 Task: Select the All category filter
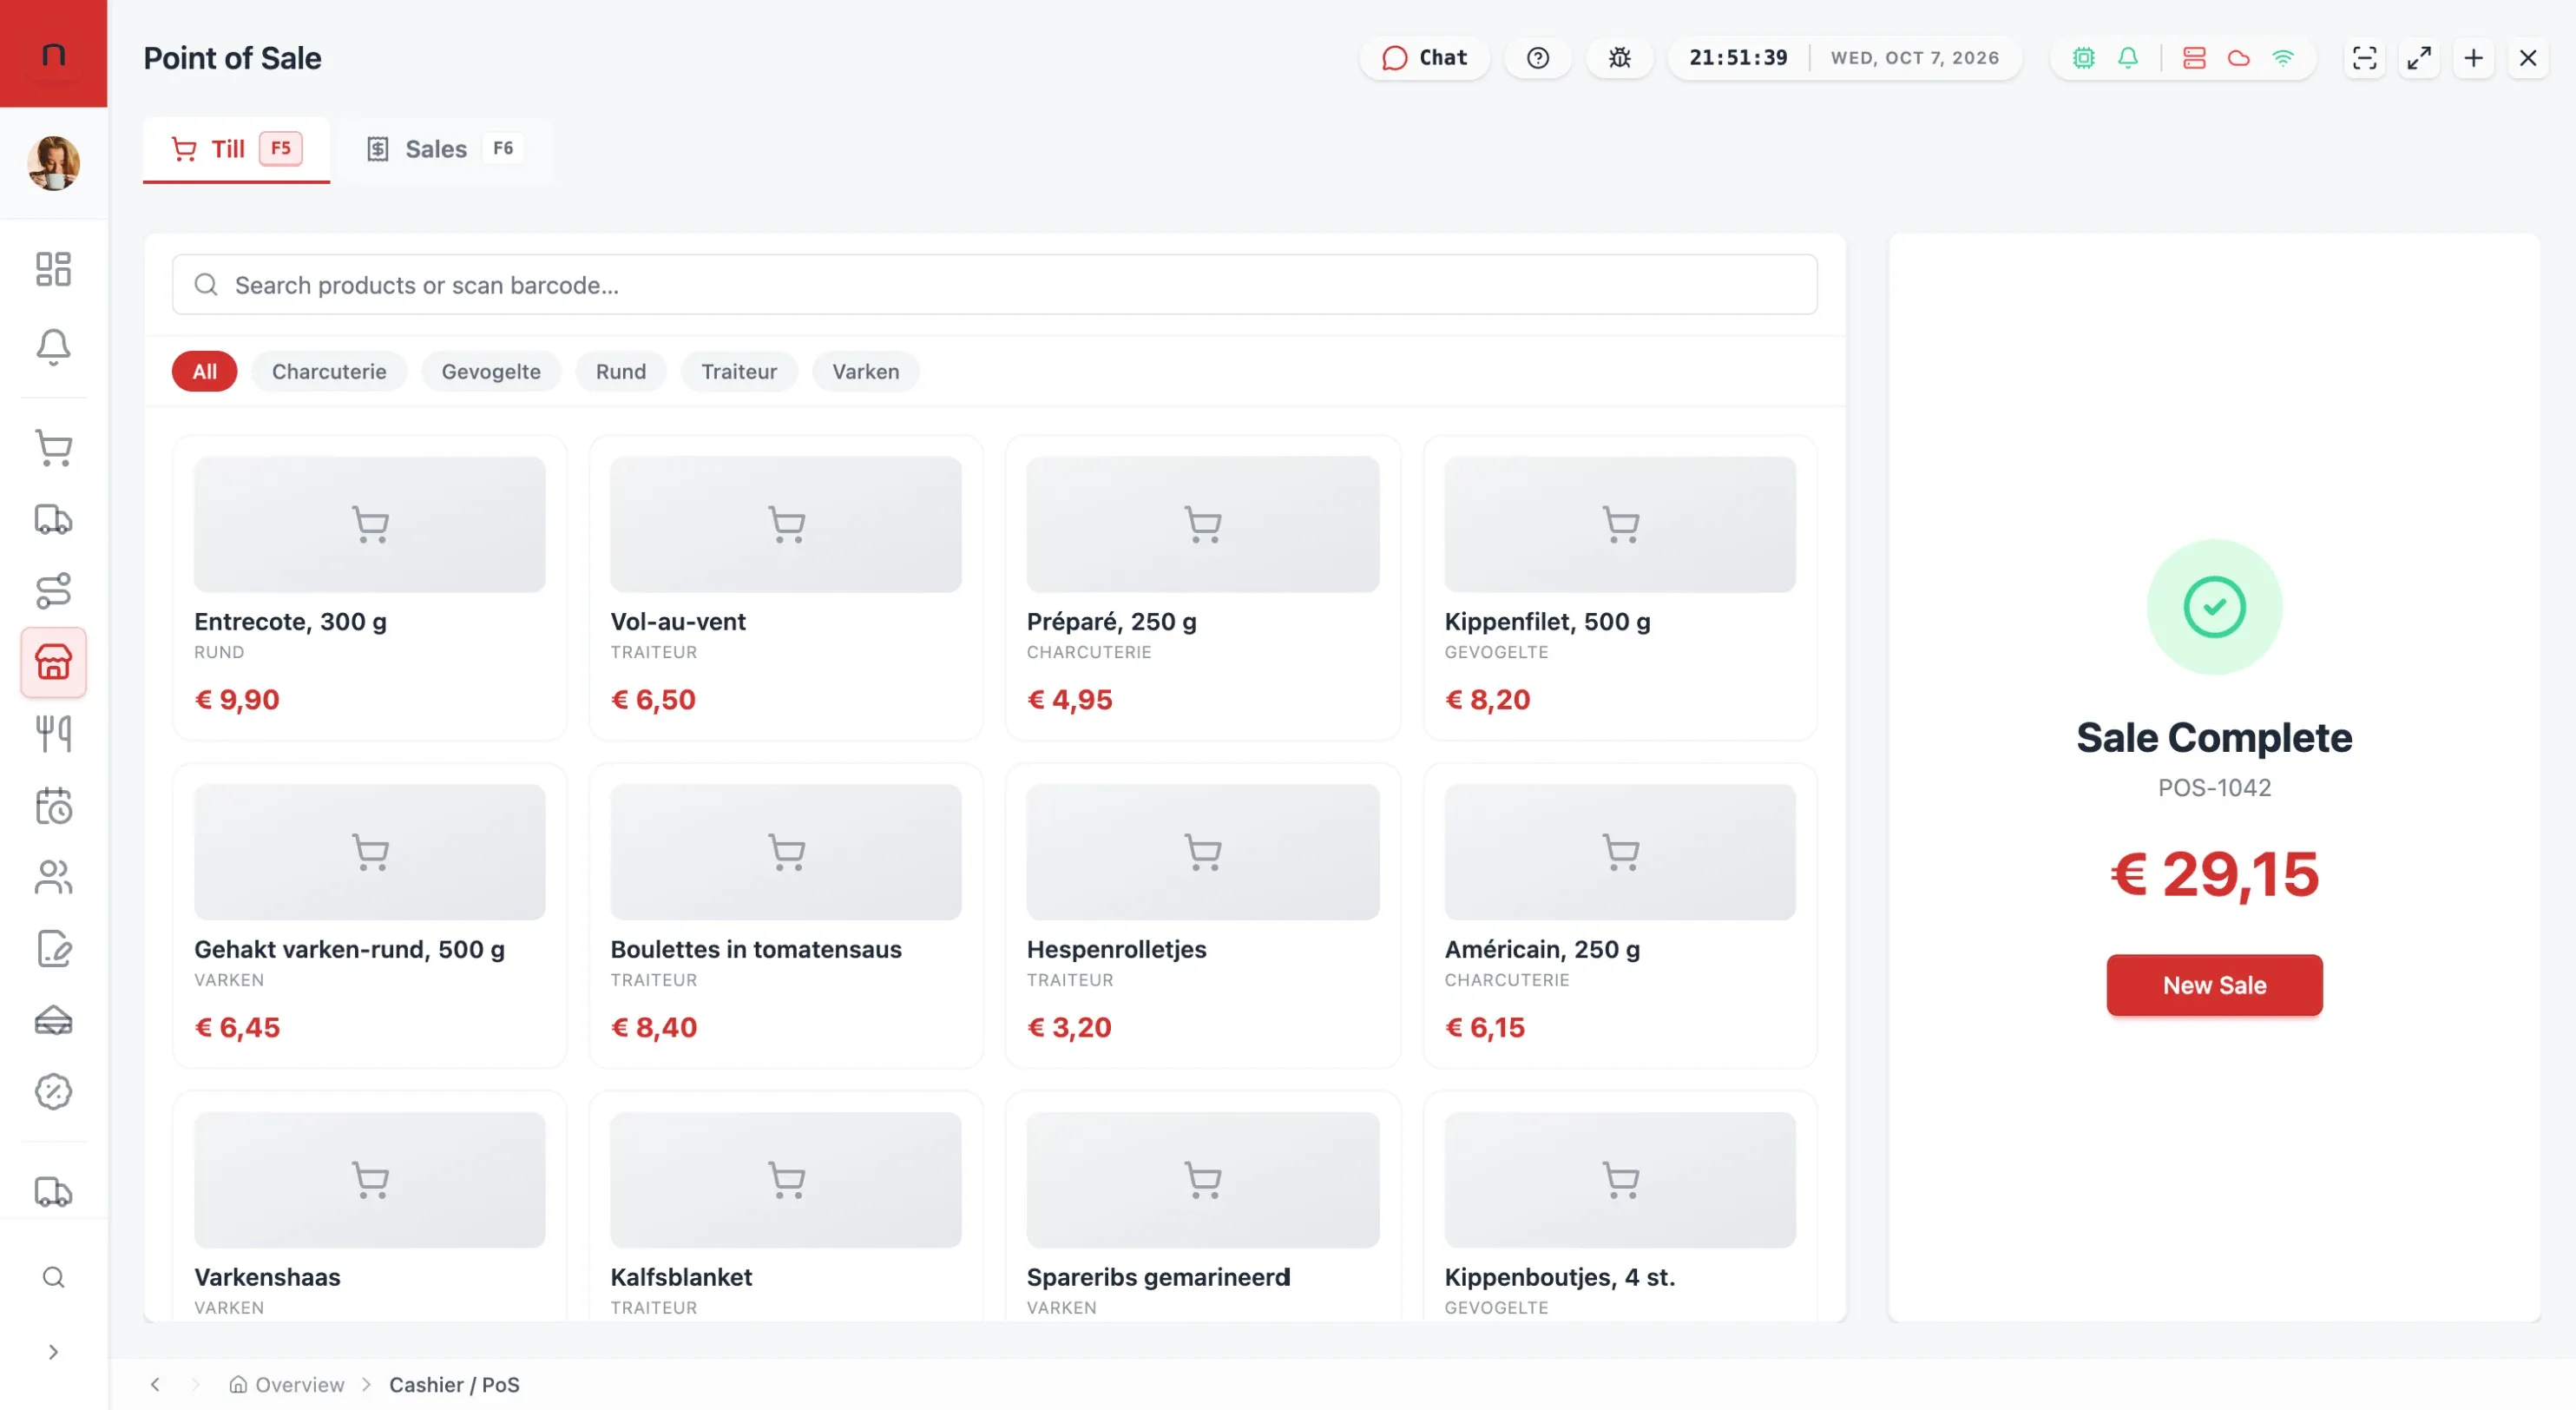[204, 371]
